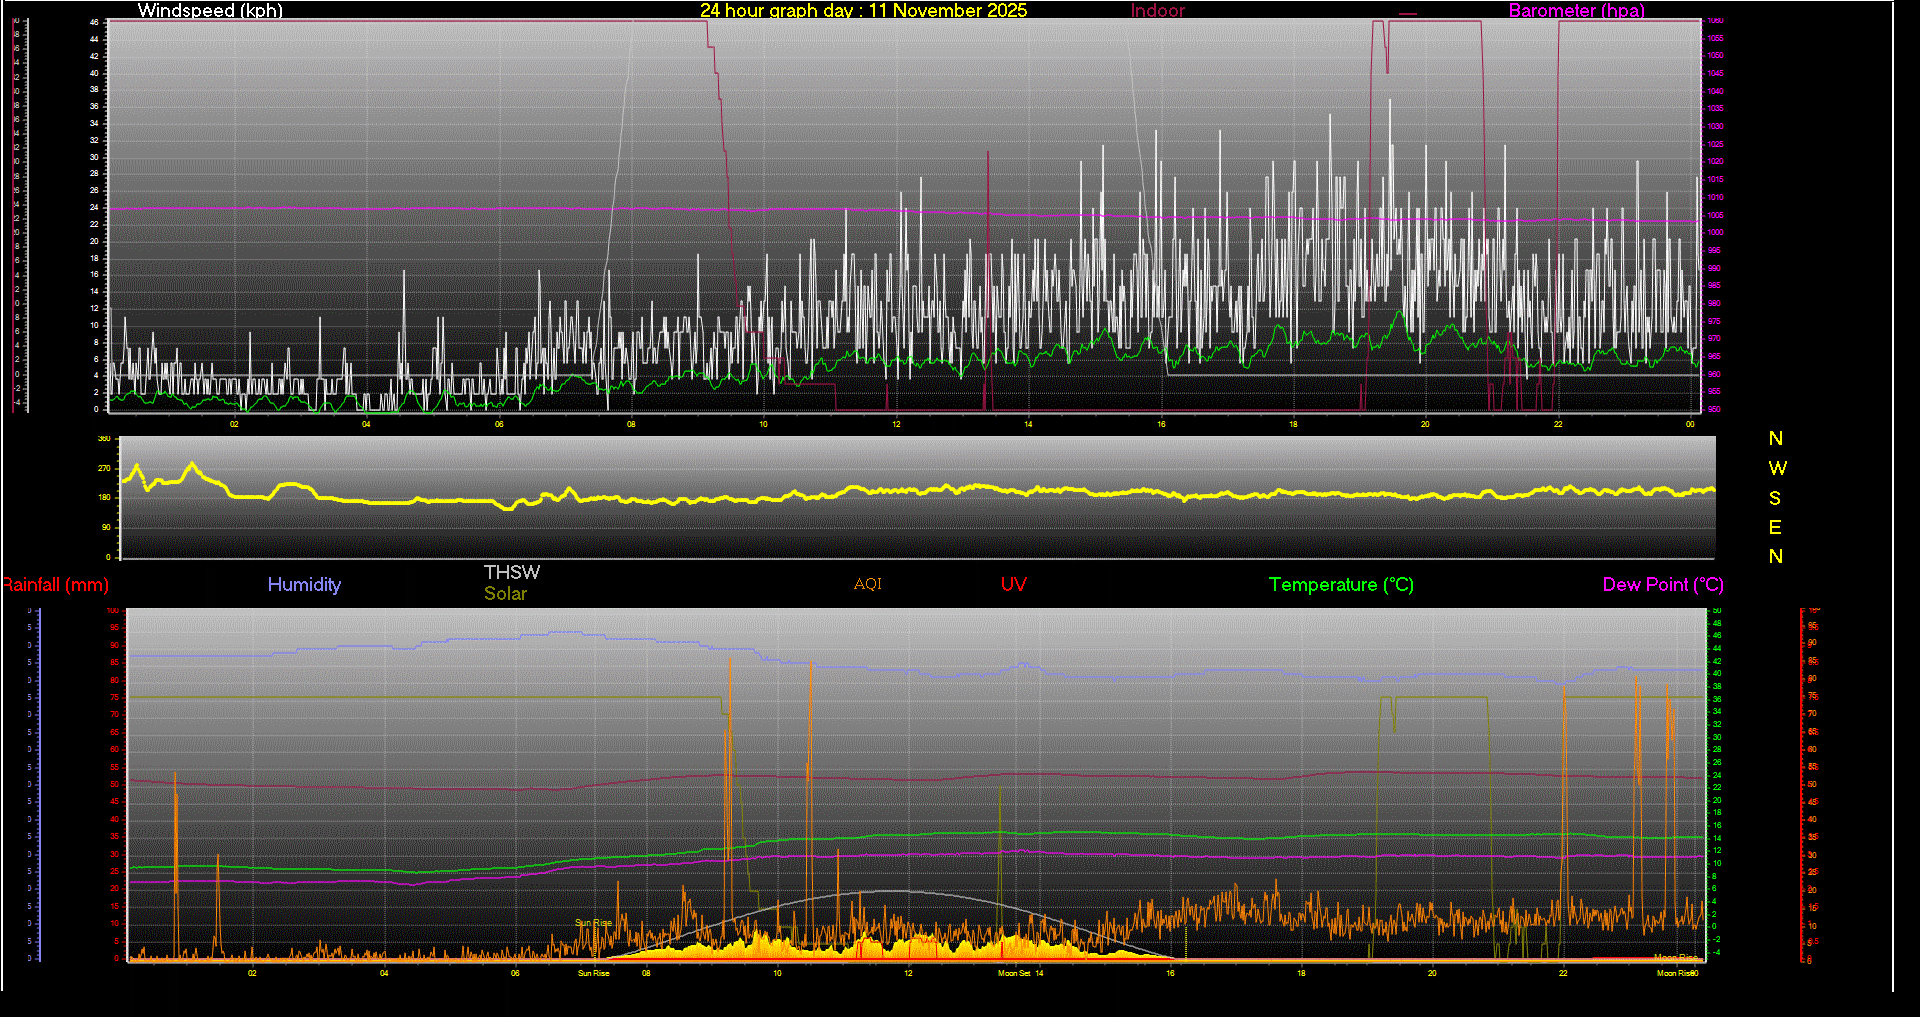This screenshot has height=1017, width=1920.
Task: Select the Solar legend label
Action: click(505, 594)
